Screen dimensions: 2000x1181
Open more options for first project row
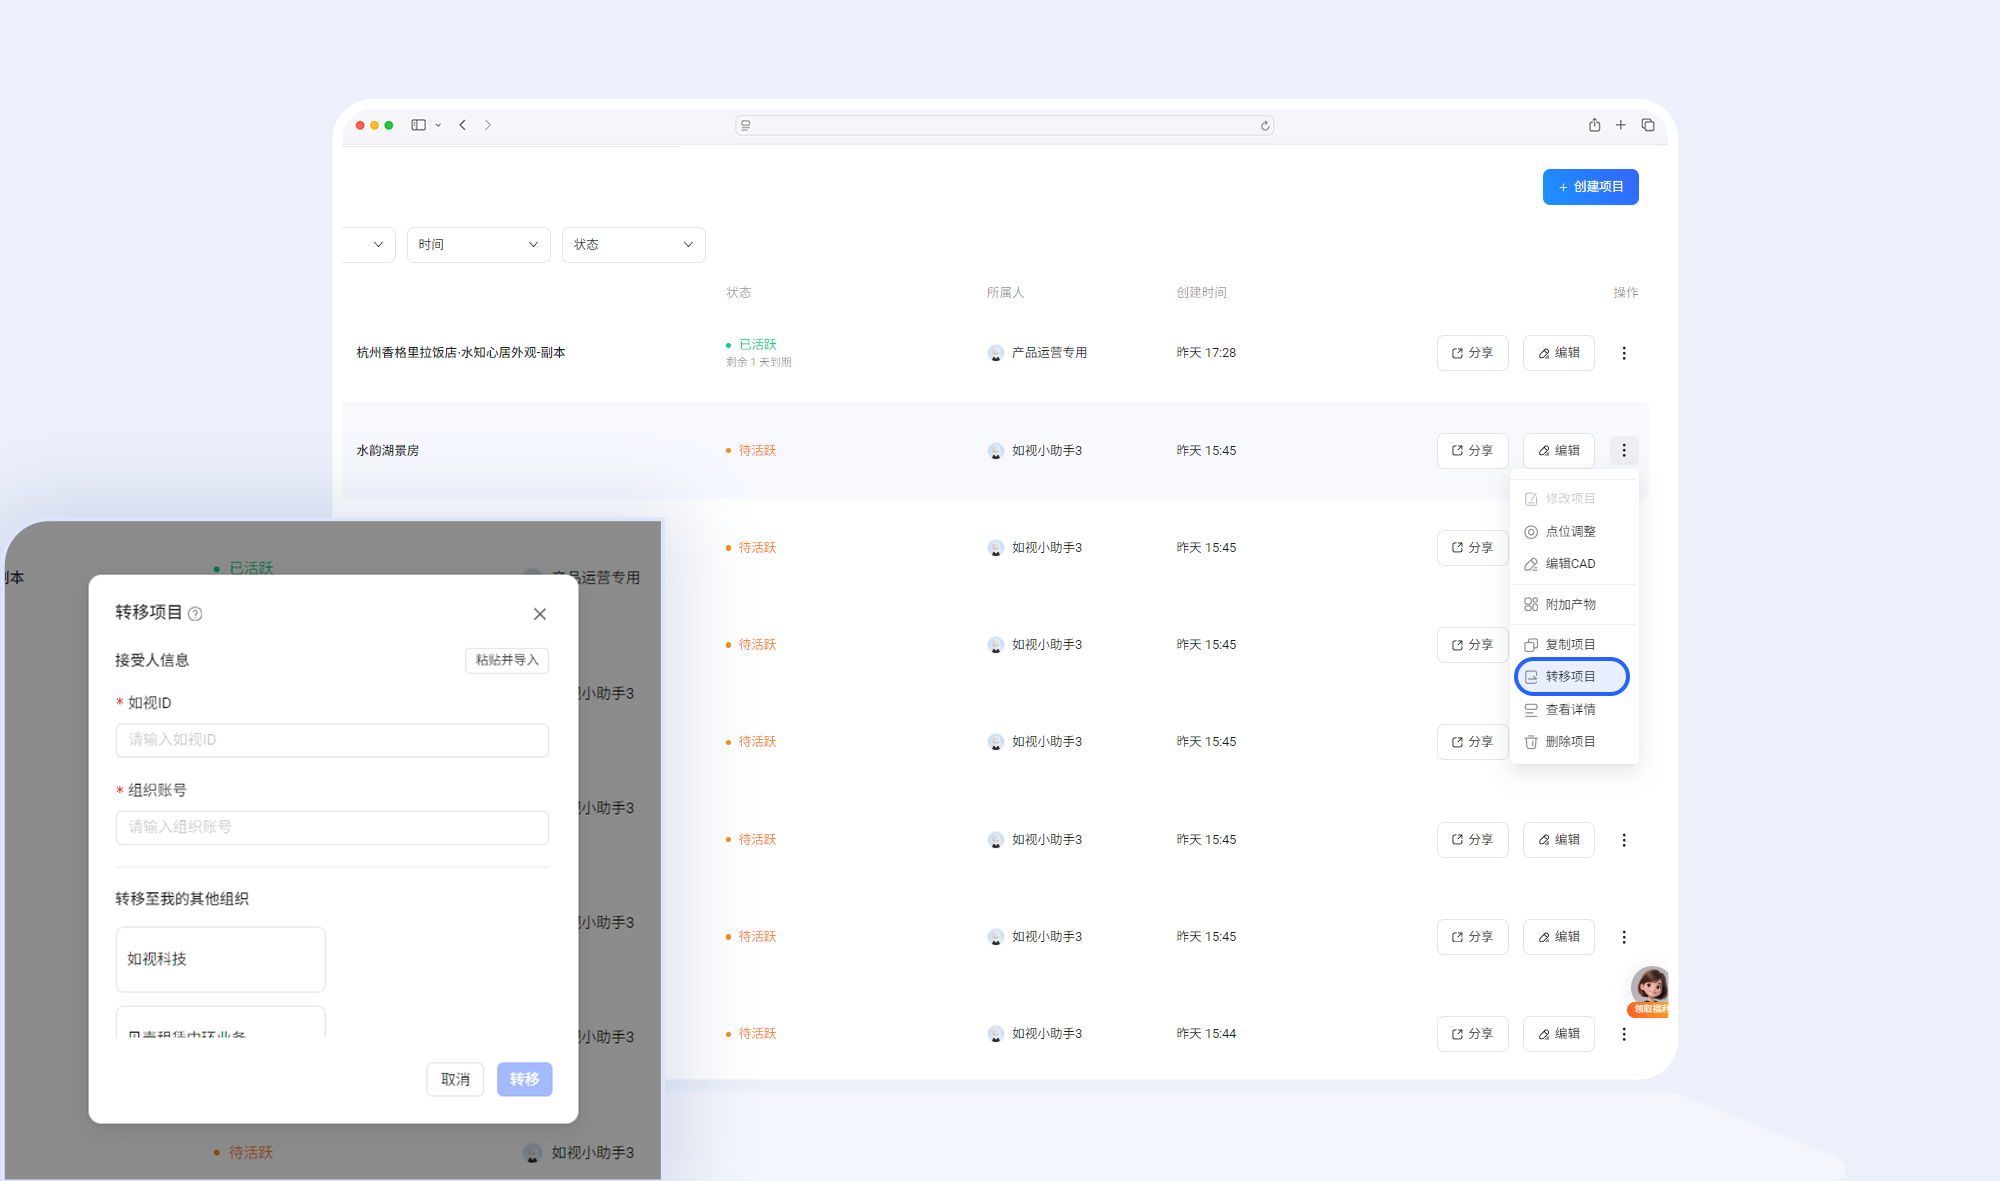1624,353
